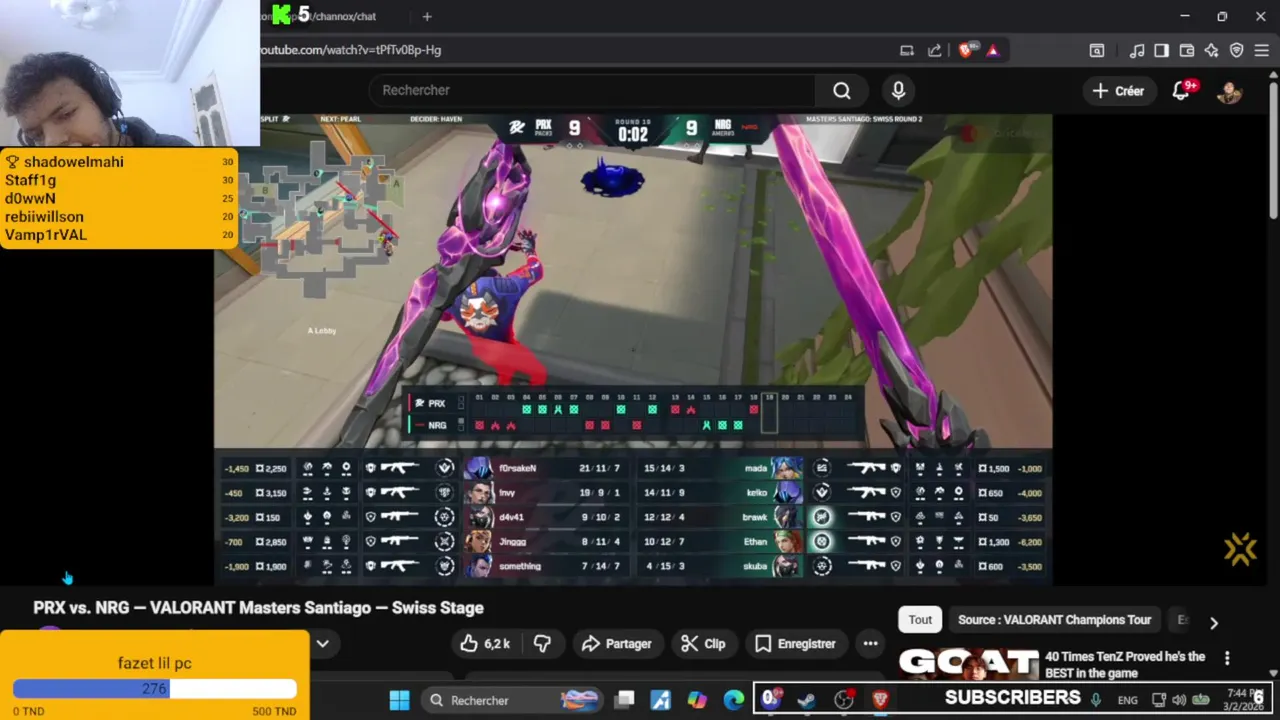Select Source : VALORANT Champions Tour chip
Screen dimensions: 1280x720
(1054, 620)
